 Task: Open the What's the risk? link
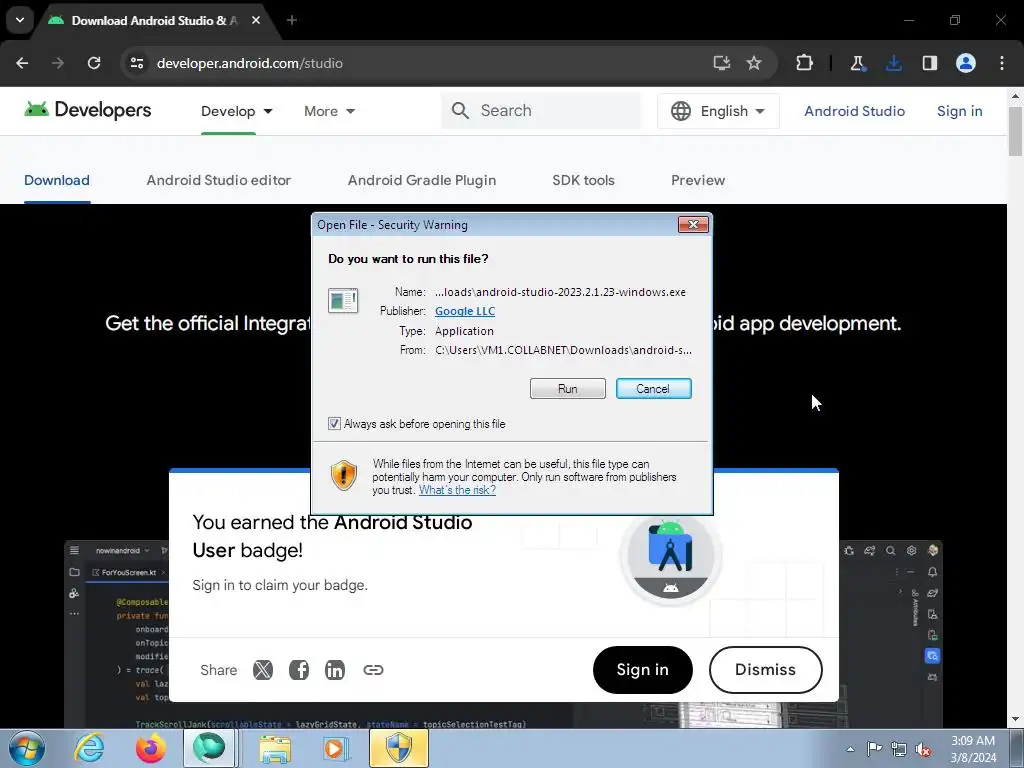tap(457, 490)
